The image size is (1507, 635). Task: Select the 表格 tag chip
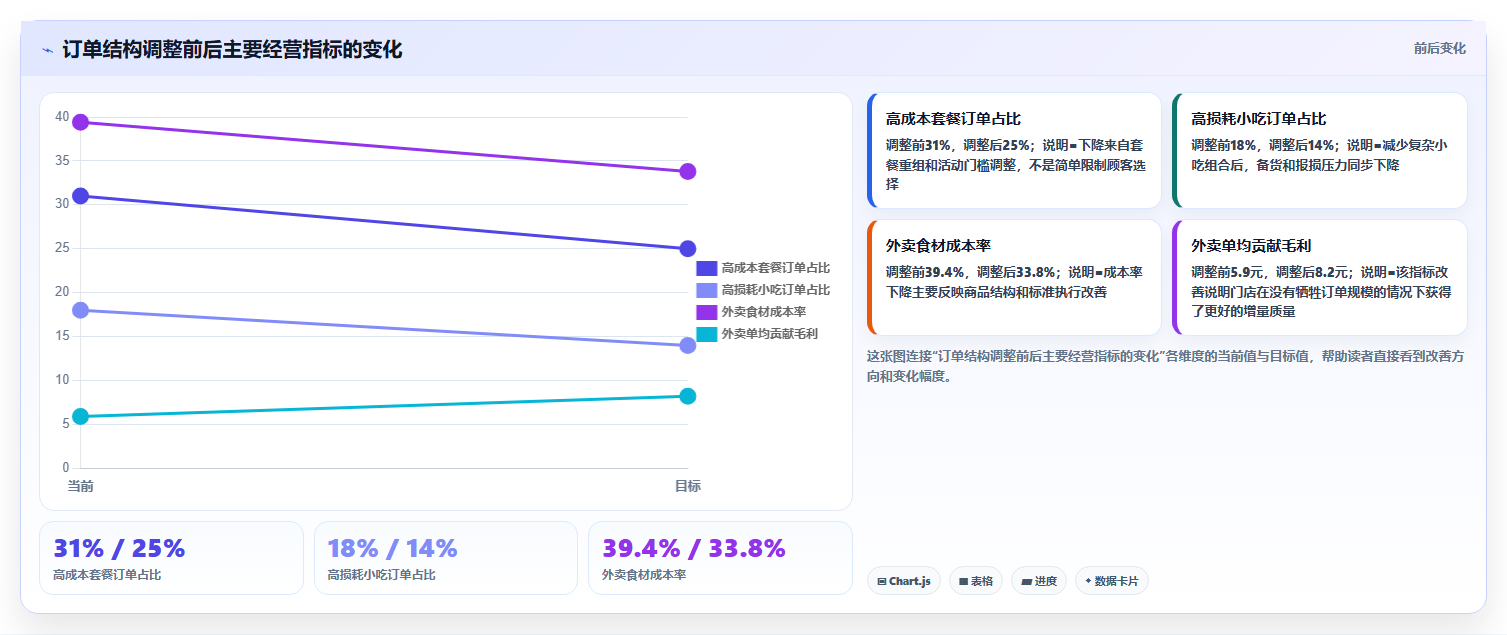[x=976, y=581]
